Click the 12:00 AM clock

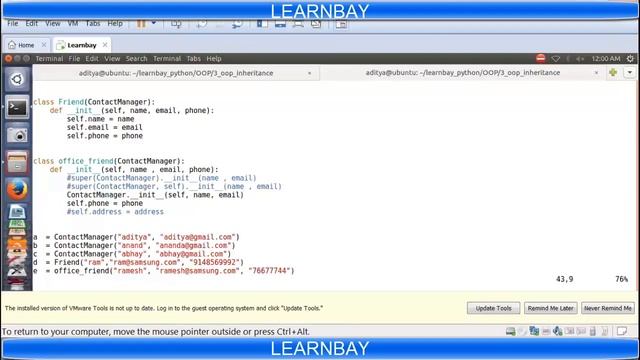(606, 59)
